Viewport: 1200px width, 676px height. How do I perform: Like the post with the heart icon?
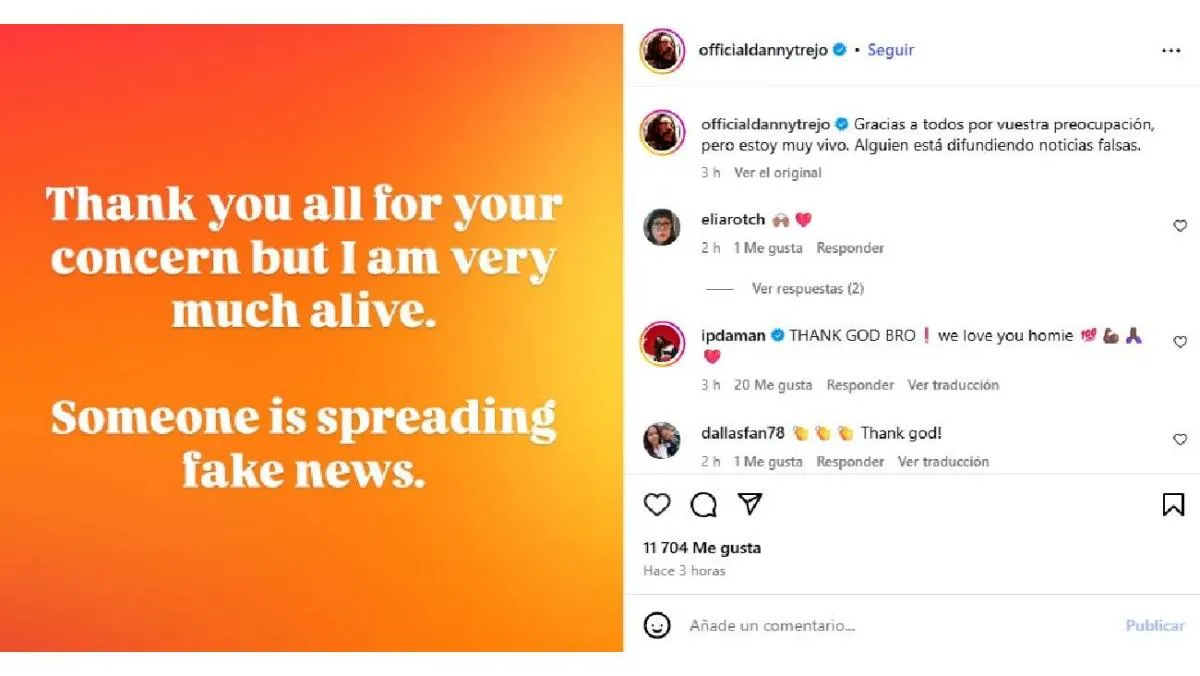[x=657, y=505]
